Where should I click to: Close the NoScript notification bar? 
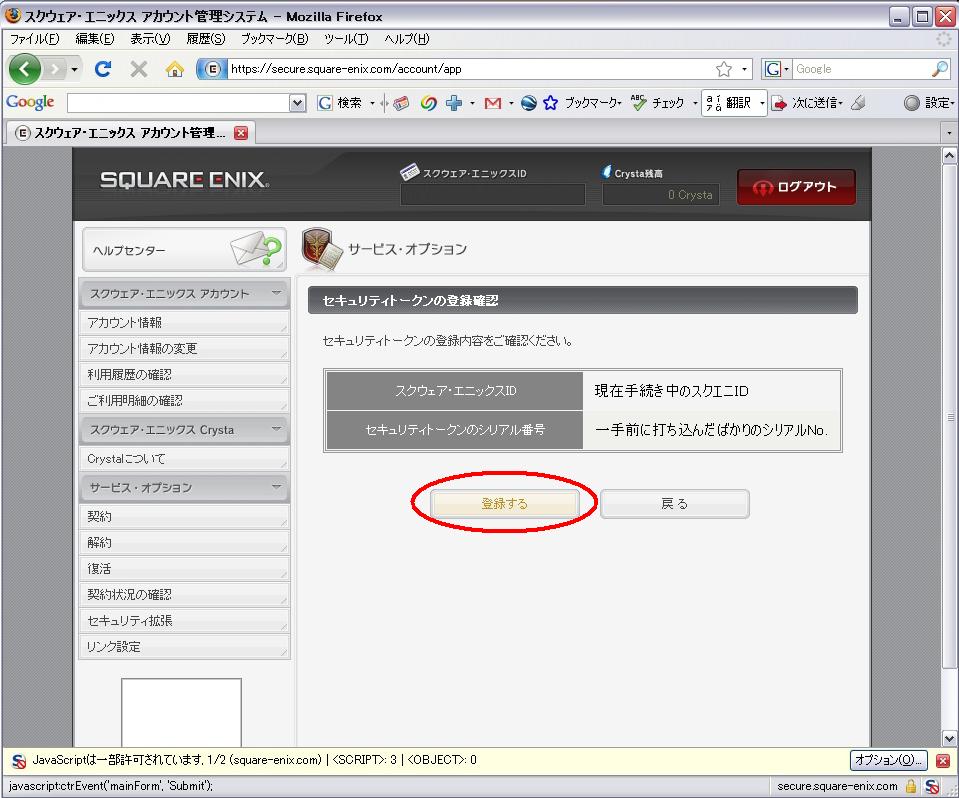(943, 761)
